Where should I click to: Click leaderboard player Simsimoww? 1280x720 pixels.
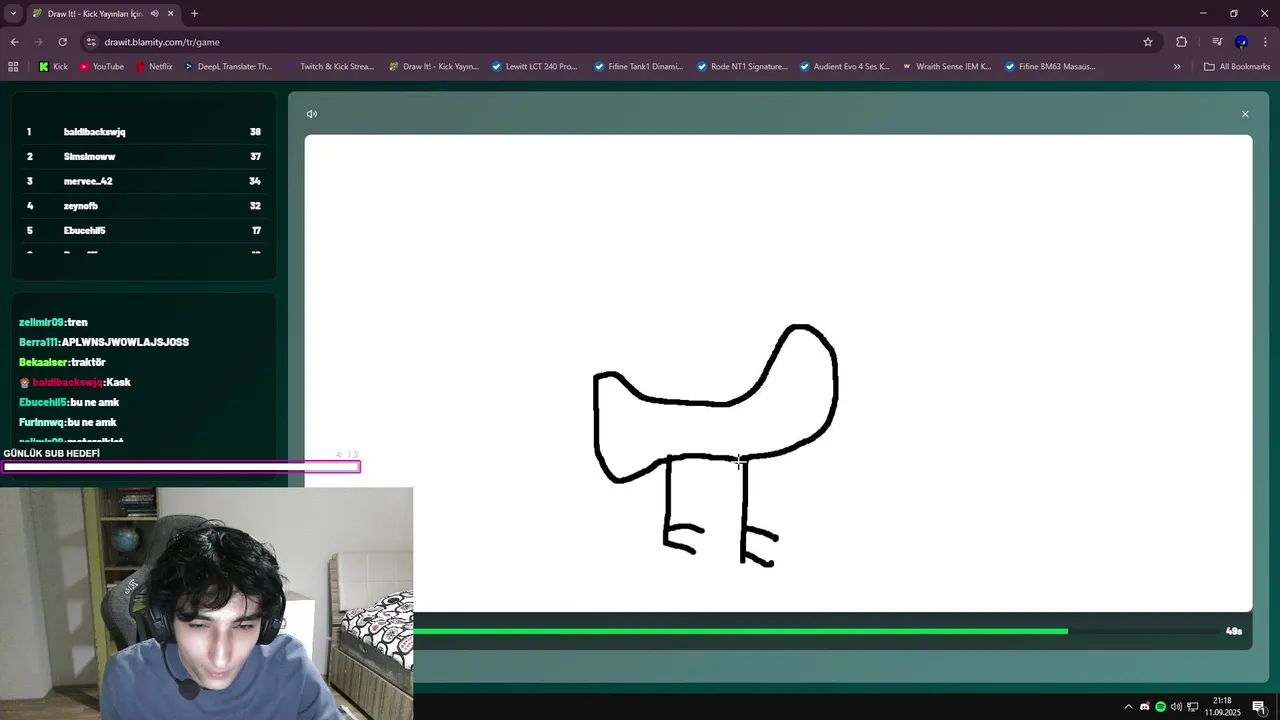point(89,157)
